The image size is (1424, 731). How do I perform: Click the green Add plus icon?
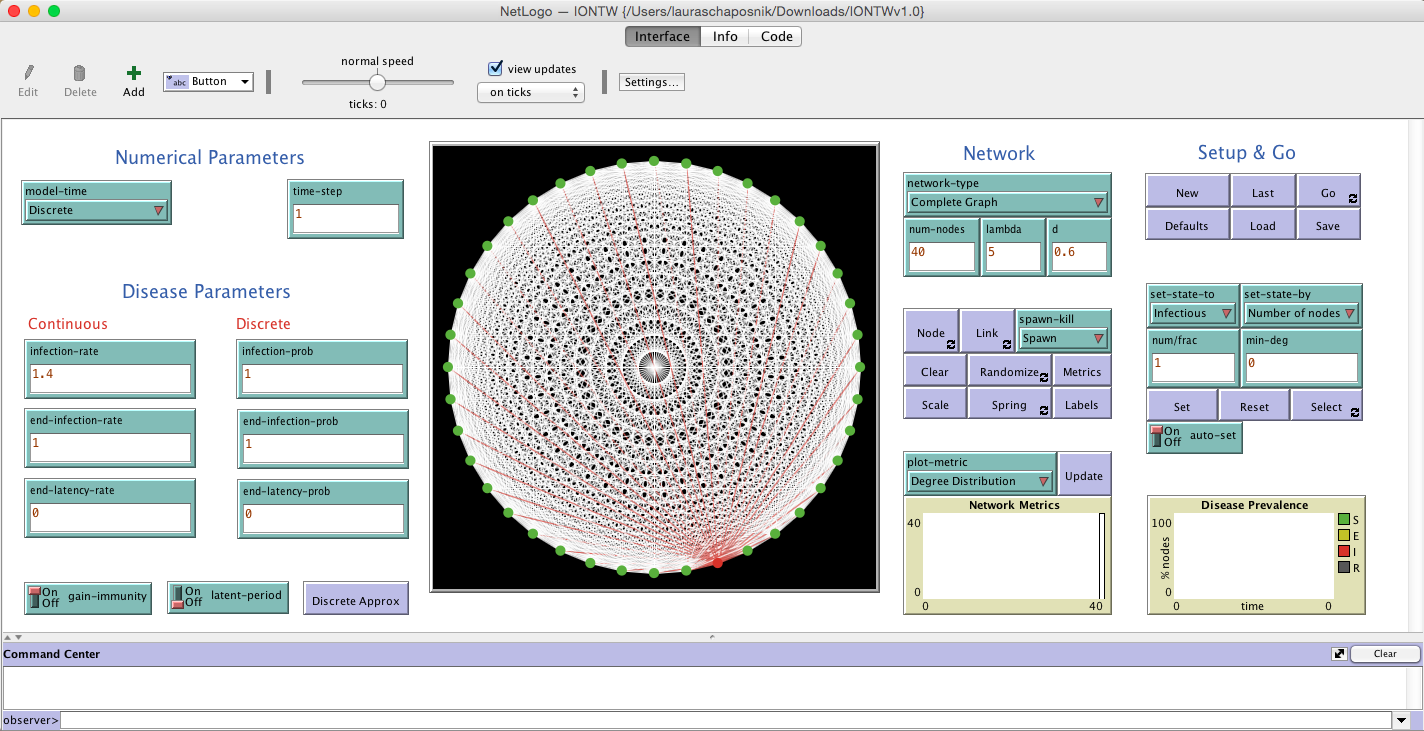coord(134,73)
